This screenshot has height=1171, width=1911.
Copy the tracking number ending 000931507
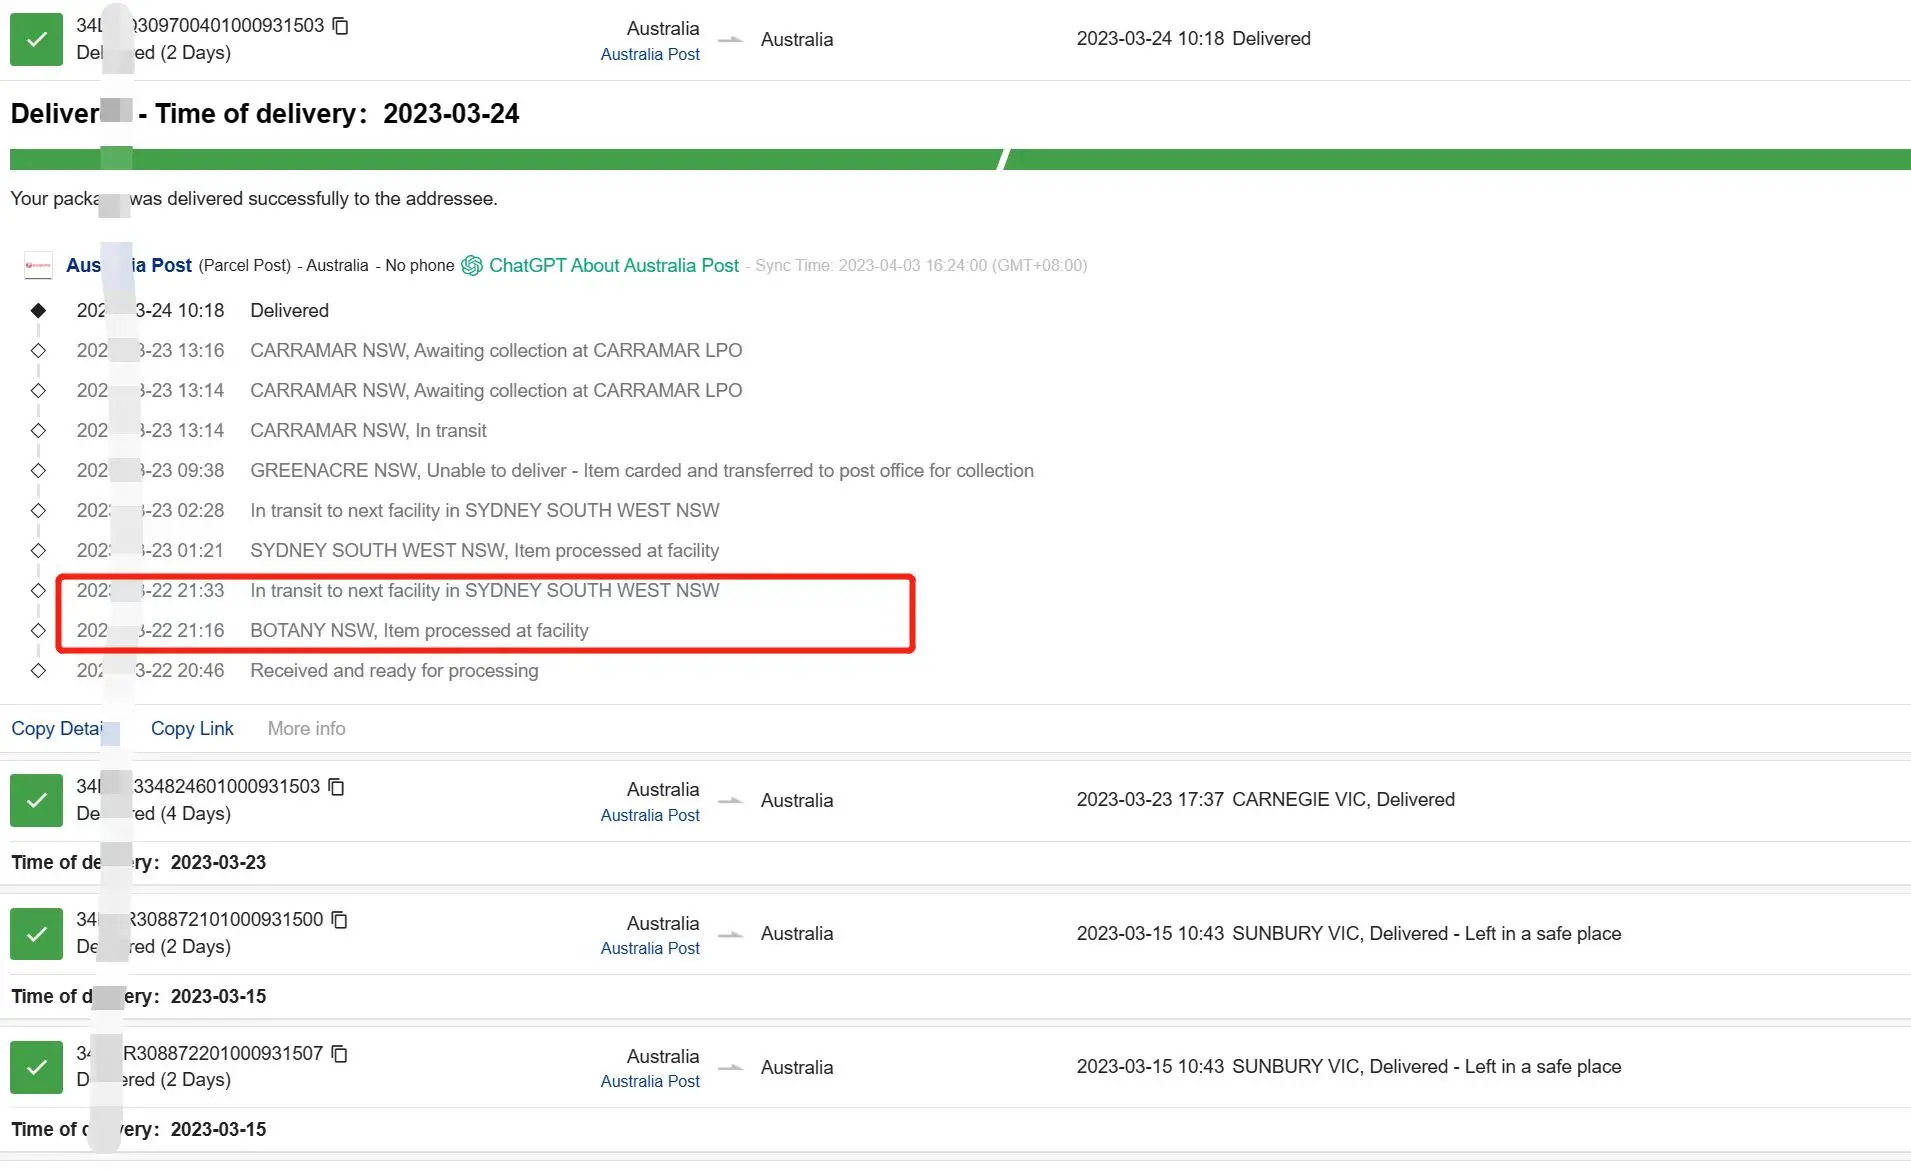pyautogui.click(x=340, y=1054)
